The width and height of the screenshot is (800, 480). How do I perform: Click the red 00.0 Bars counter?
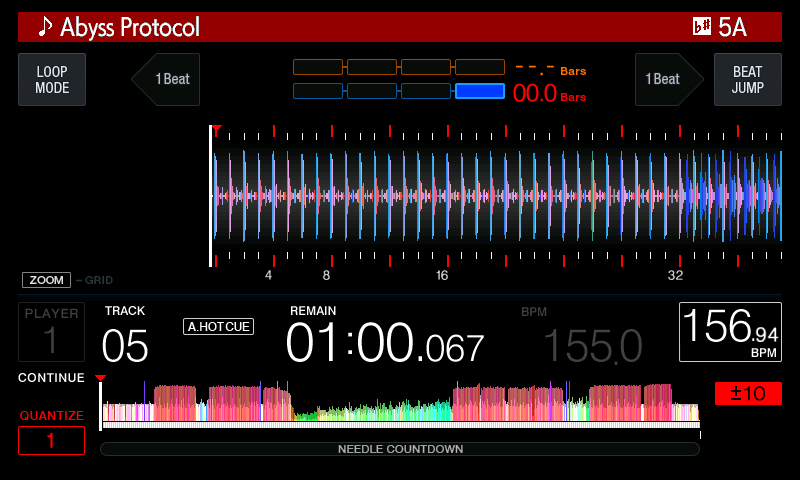(x=549, y=93)
